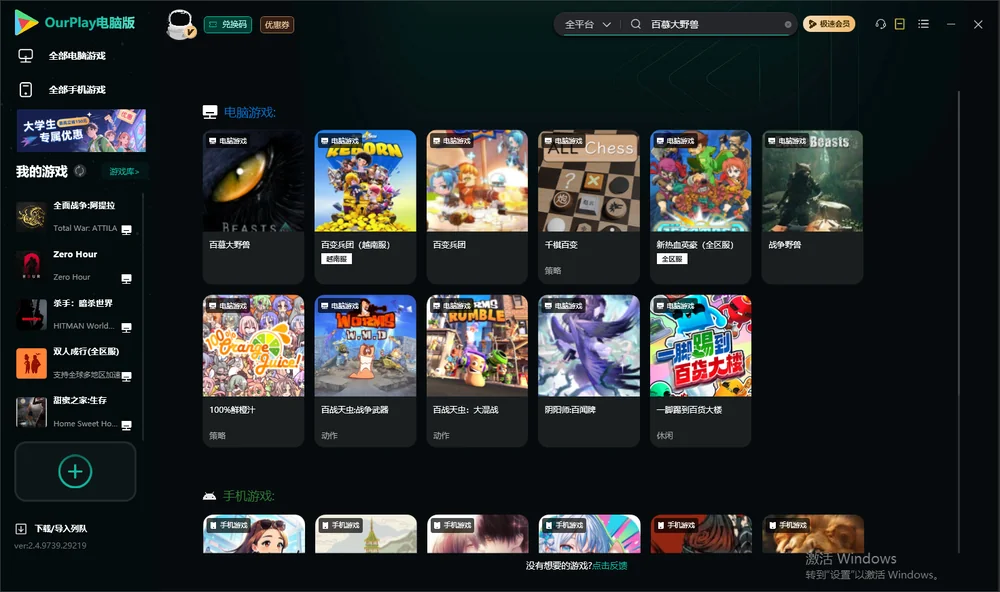Viewport: 1000px width, 592px height.
Task: Click the user avatar icon
Action: 180,24
